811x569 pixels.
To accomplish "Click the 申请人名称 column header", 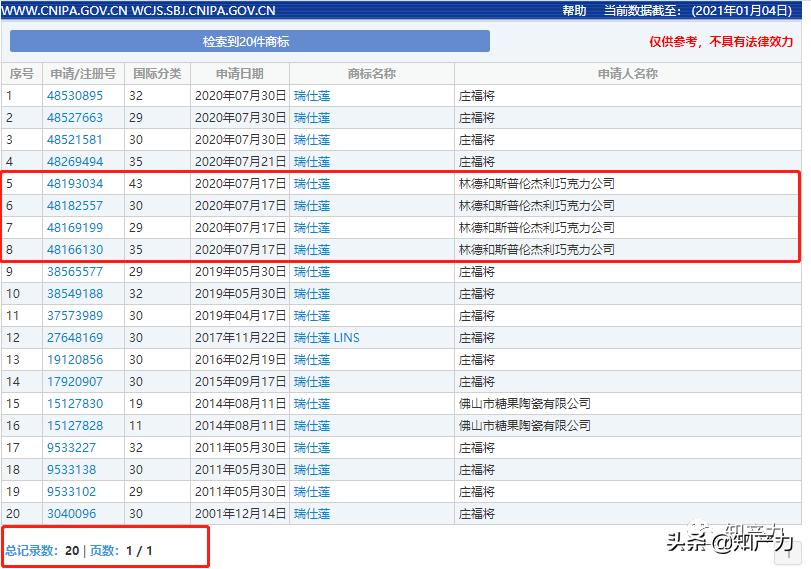I will coord(628,73).
